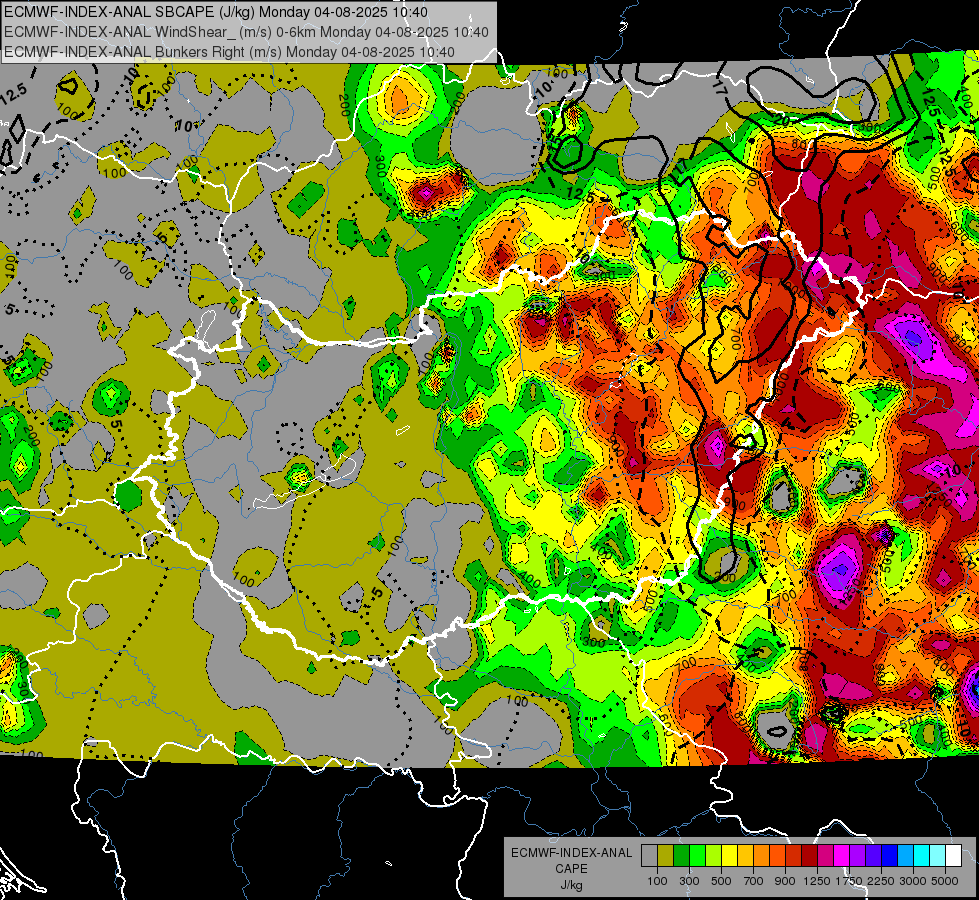Click the 100 tick label in legend

(x=657, y=881)
